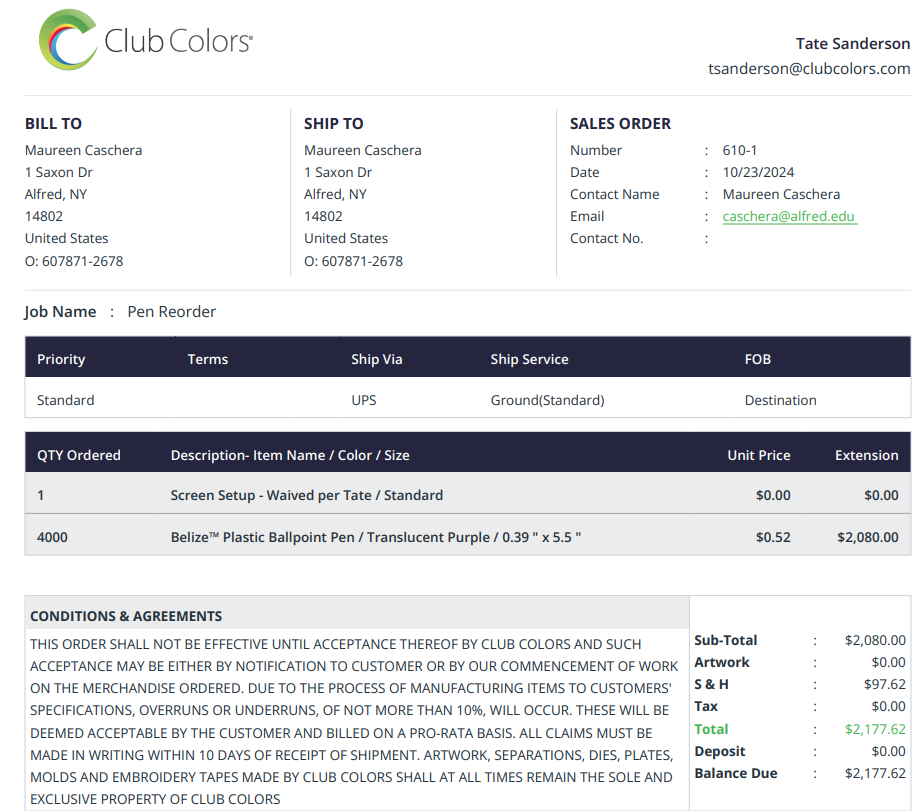This screenshot has width=915, height=811.
Task: Click the Club Colors logo
Action: click(146, 40)
